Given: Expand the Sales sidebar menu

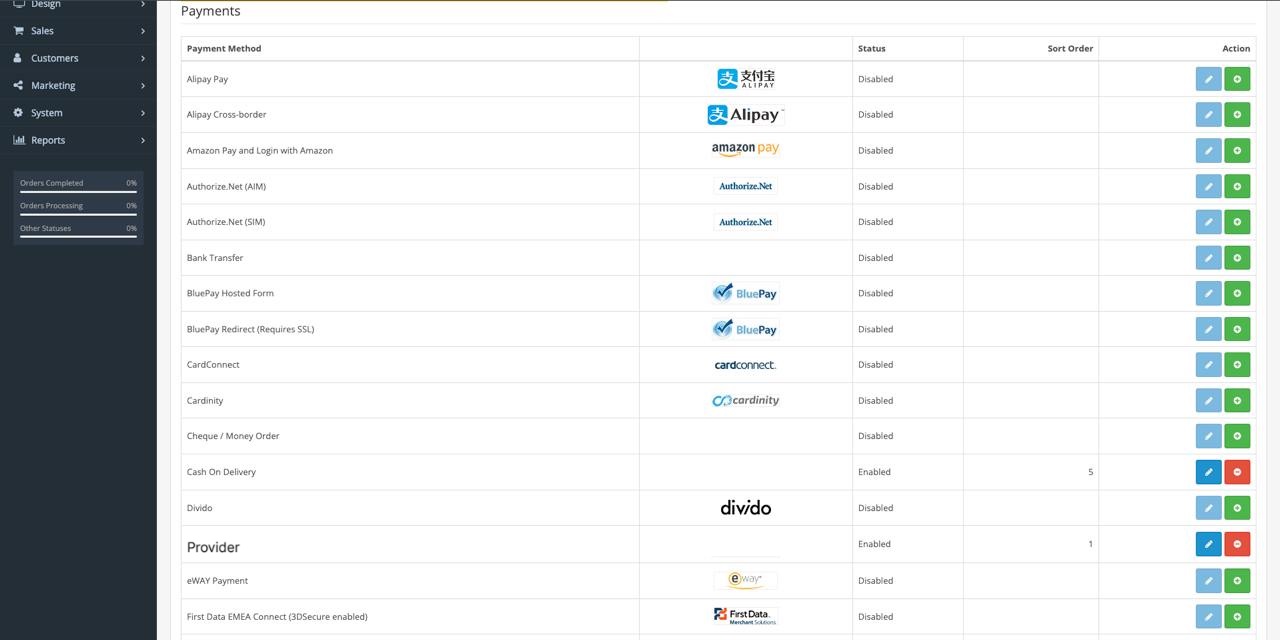Looking at the screenshot, I should coord(78,31).
